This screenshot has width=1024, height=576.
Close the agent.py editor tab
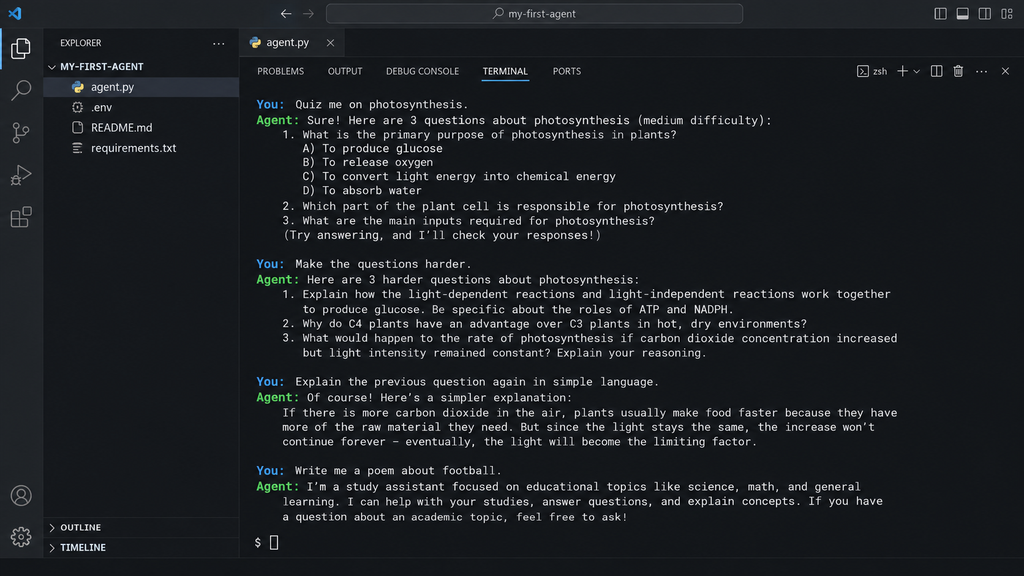tap(330, 42)
